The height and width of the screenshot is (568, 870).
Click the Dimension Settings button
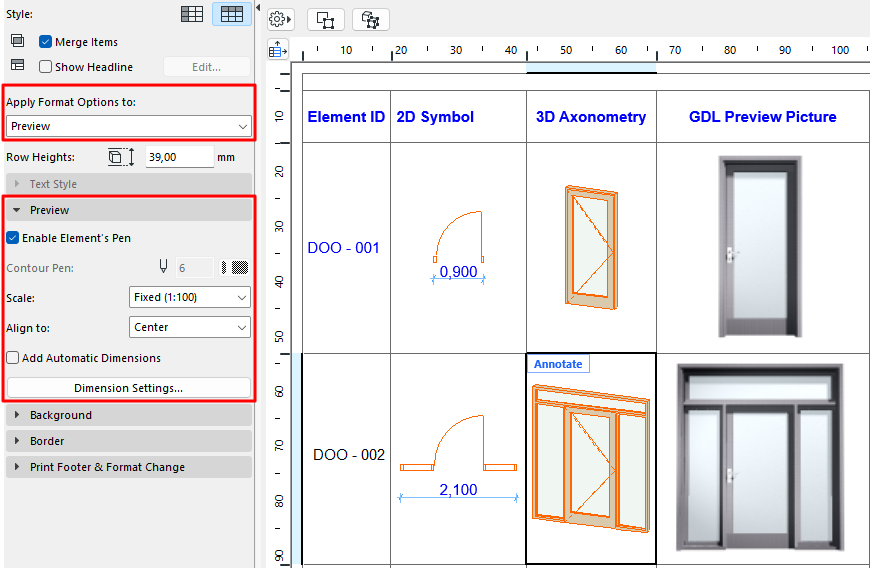point(128,388)
